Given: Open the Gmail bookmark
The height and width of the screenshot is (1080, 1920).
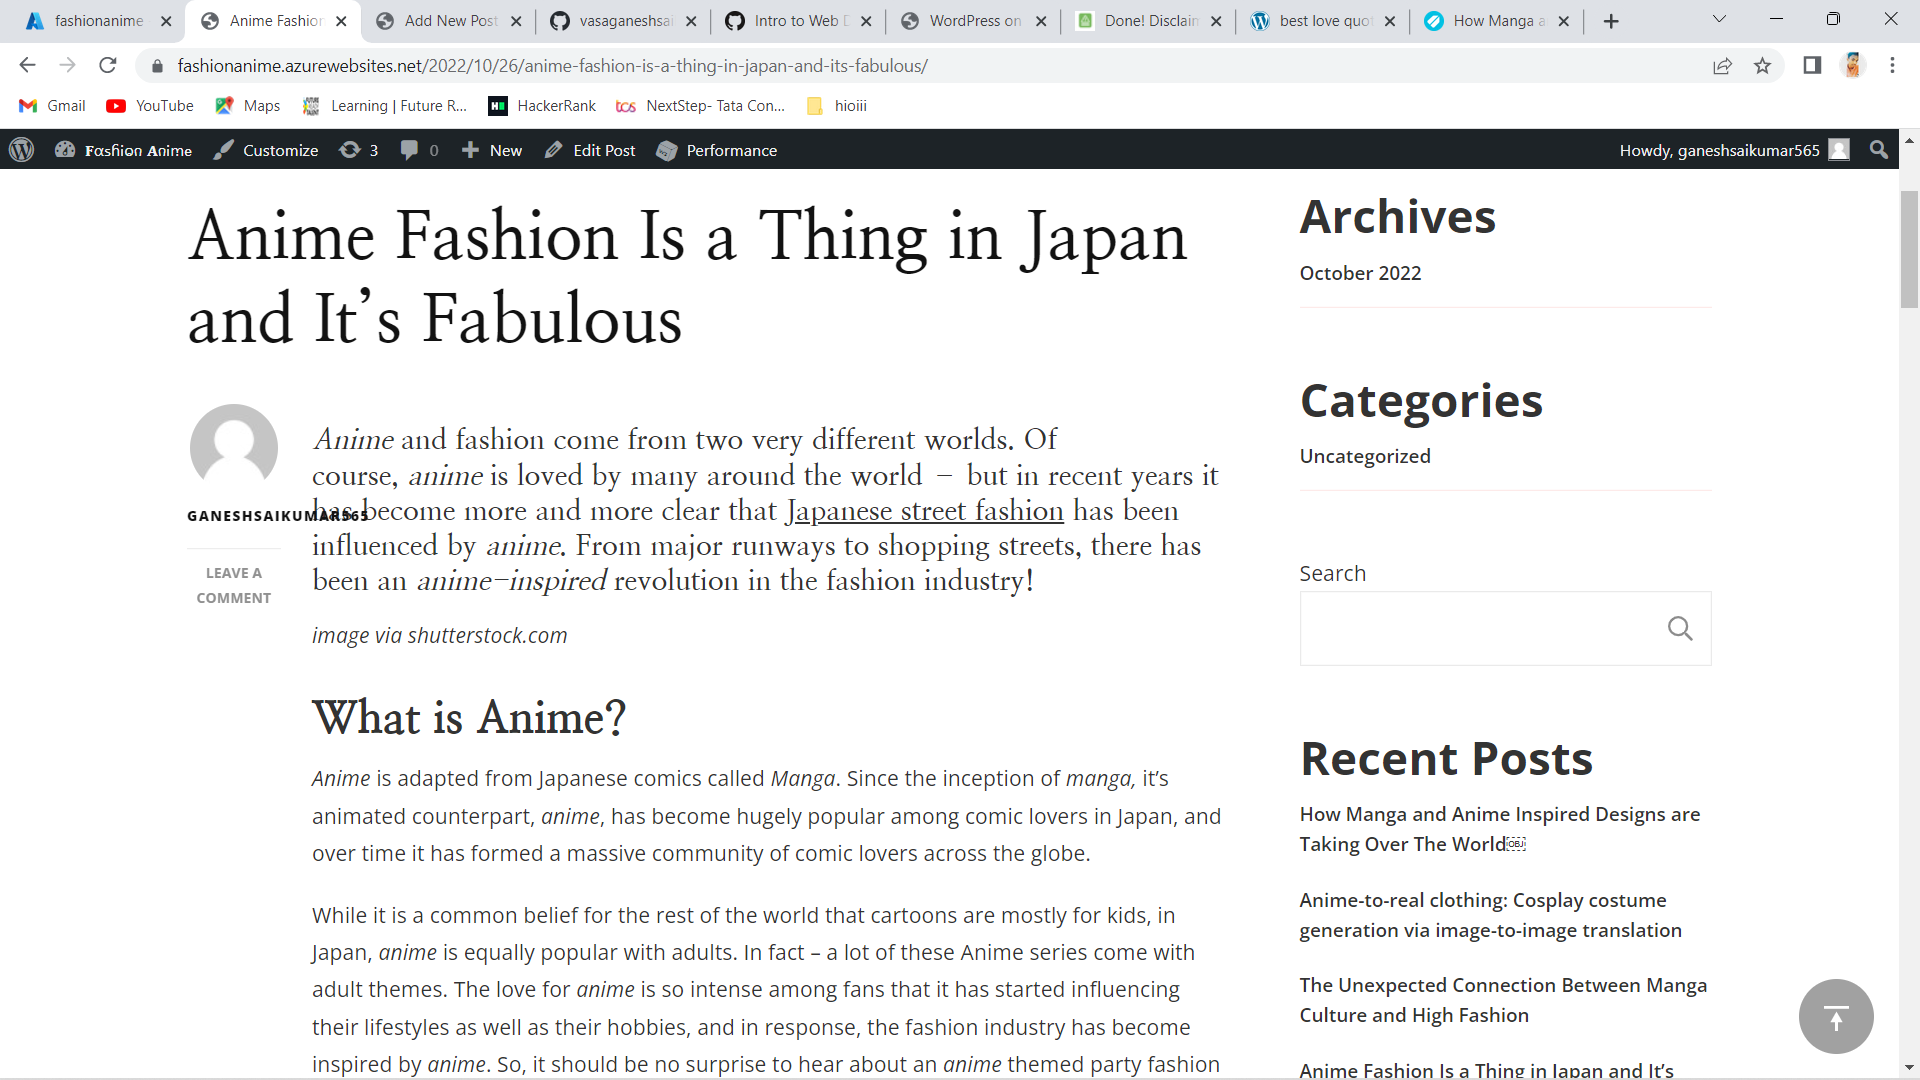Looking at the screenshot, I should [51, 105].
